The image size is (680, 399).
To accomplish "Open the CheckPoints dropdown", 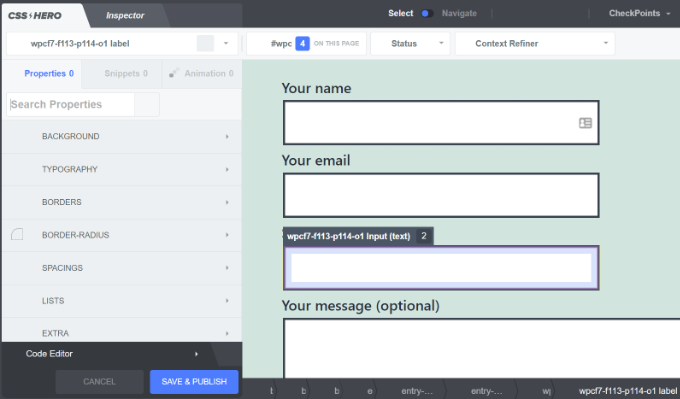I will tap(639, 13).
